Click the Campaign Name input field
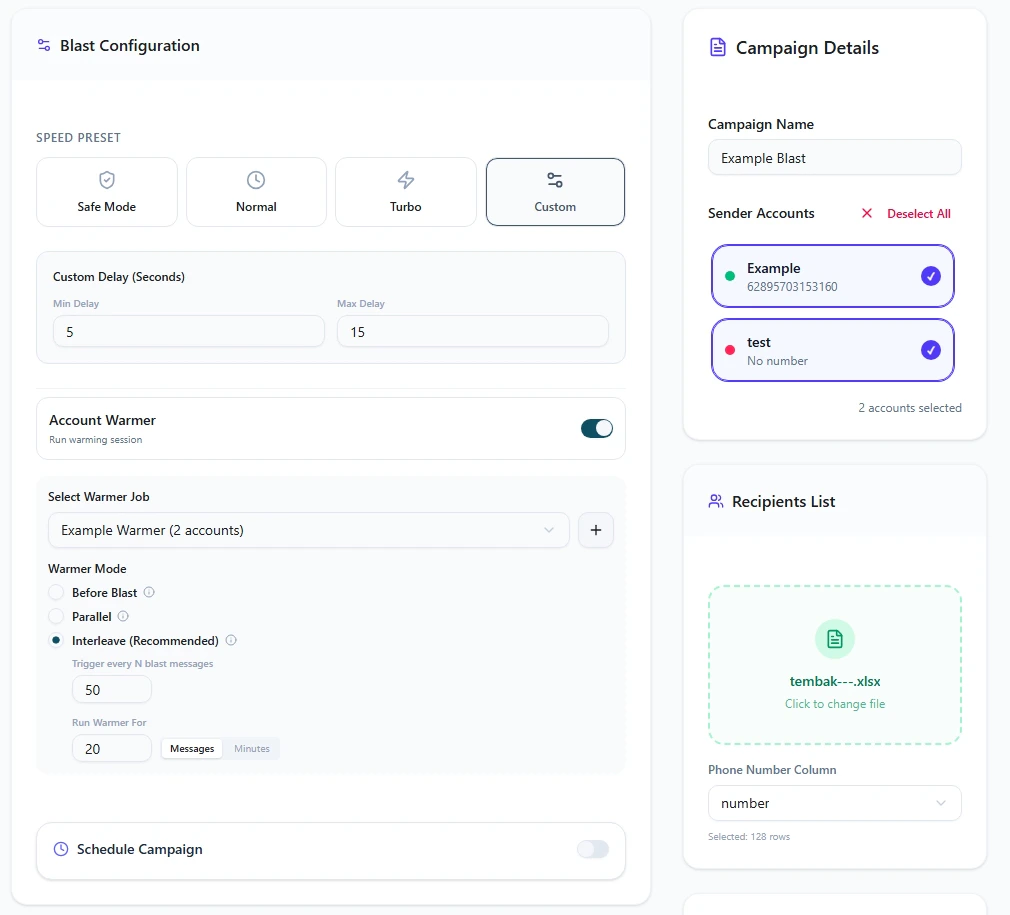This screenshot has width=1010, height=915. pos(834,158)
